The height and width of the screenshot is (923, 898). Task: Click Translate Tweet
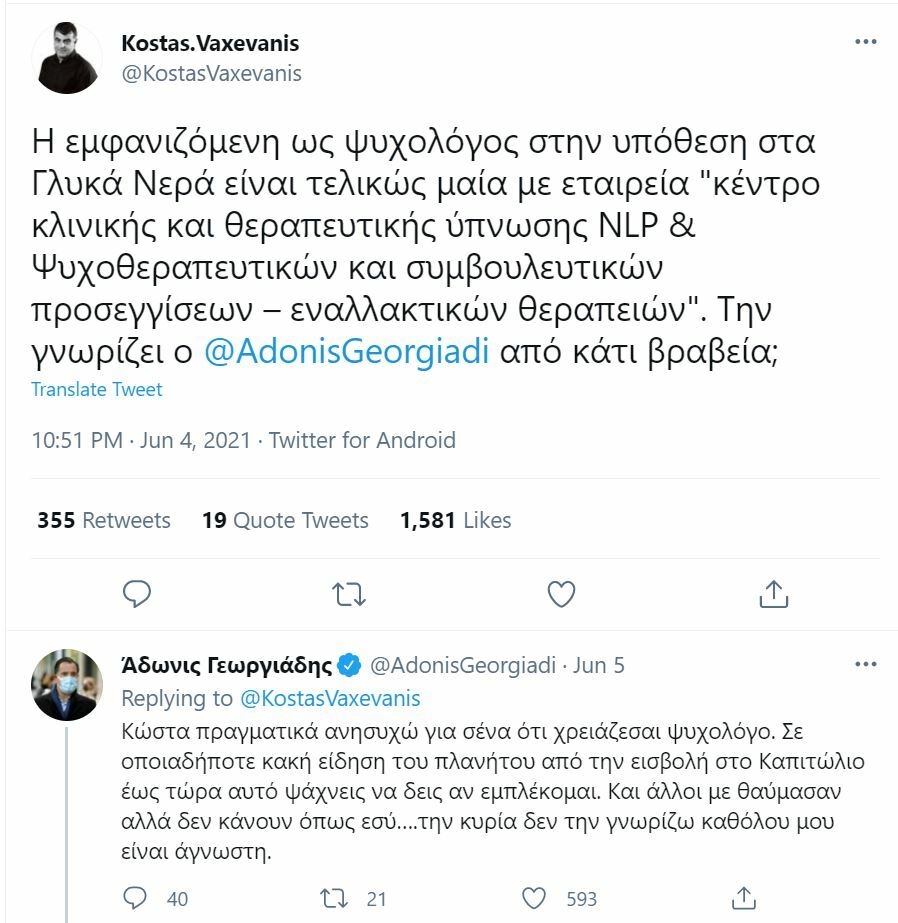point(97,390)
